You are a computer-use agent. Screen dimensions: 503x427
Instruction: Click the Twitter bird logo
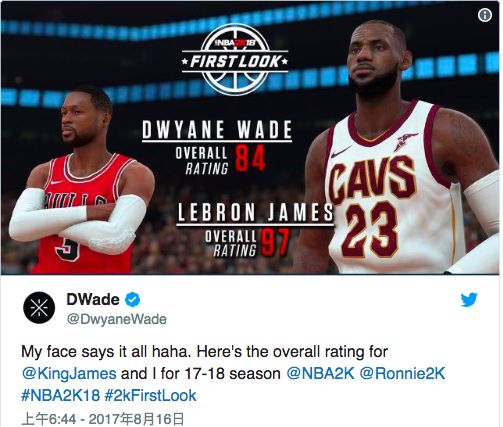coord(469,299)
